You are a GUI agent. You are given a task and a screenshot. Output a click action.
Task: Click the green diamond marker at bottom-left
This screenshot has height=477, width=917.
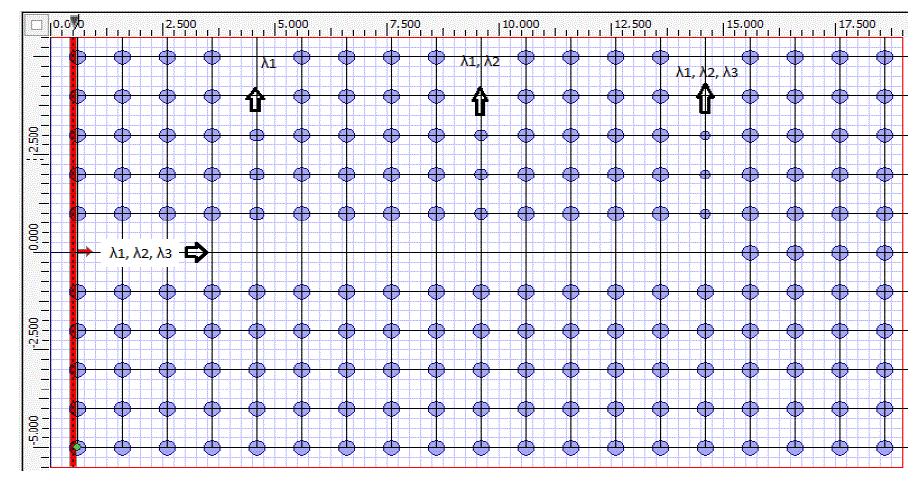tap(77, 448)
